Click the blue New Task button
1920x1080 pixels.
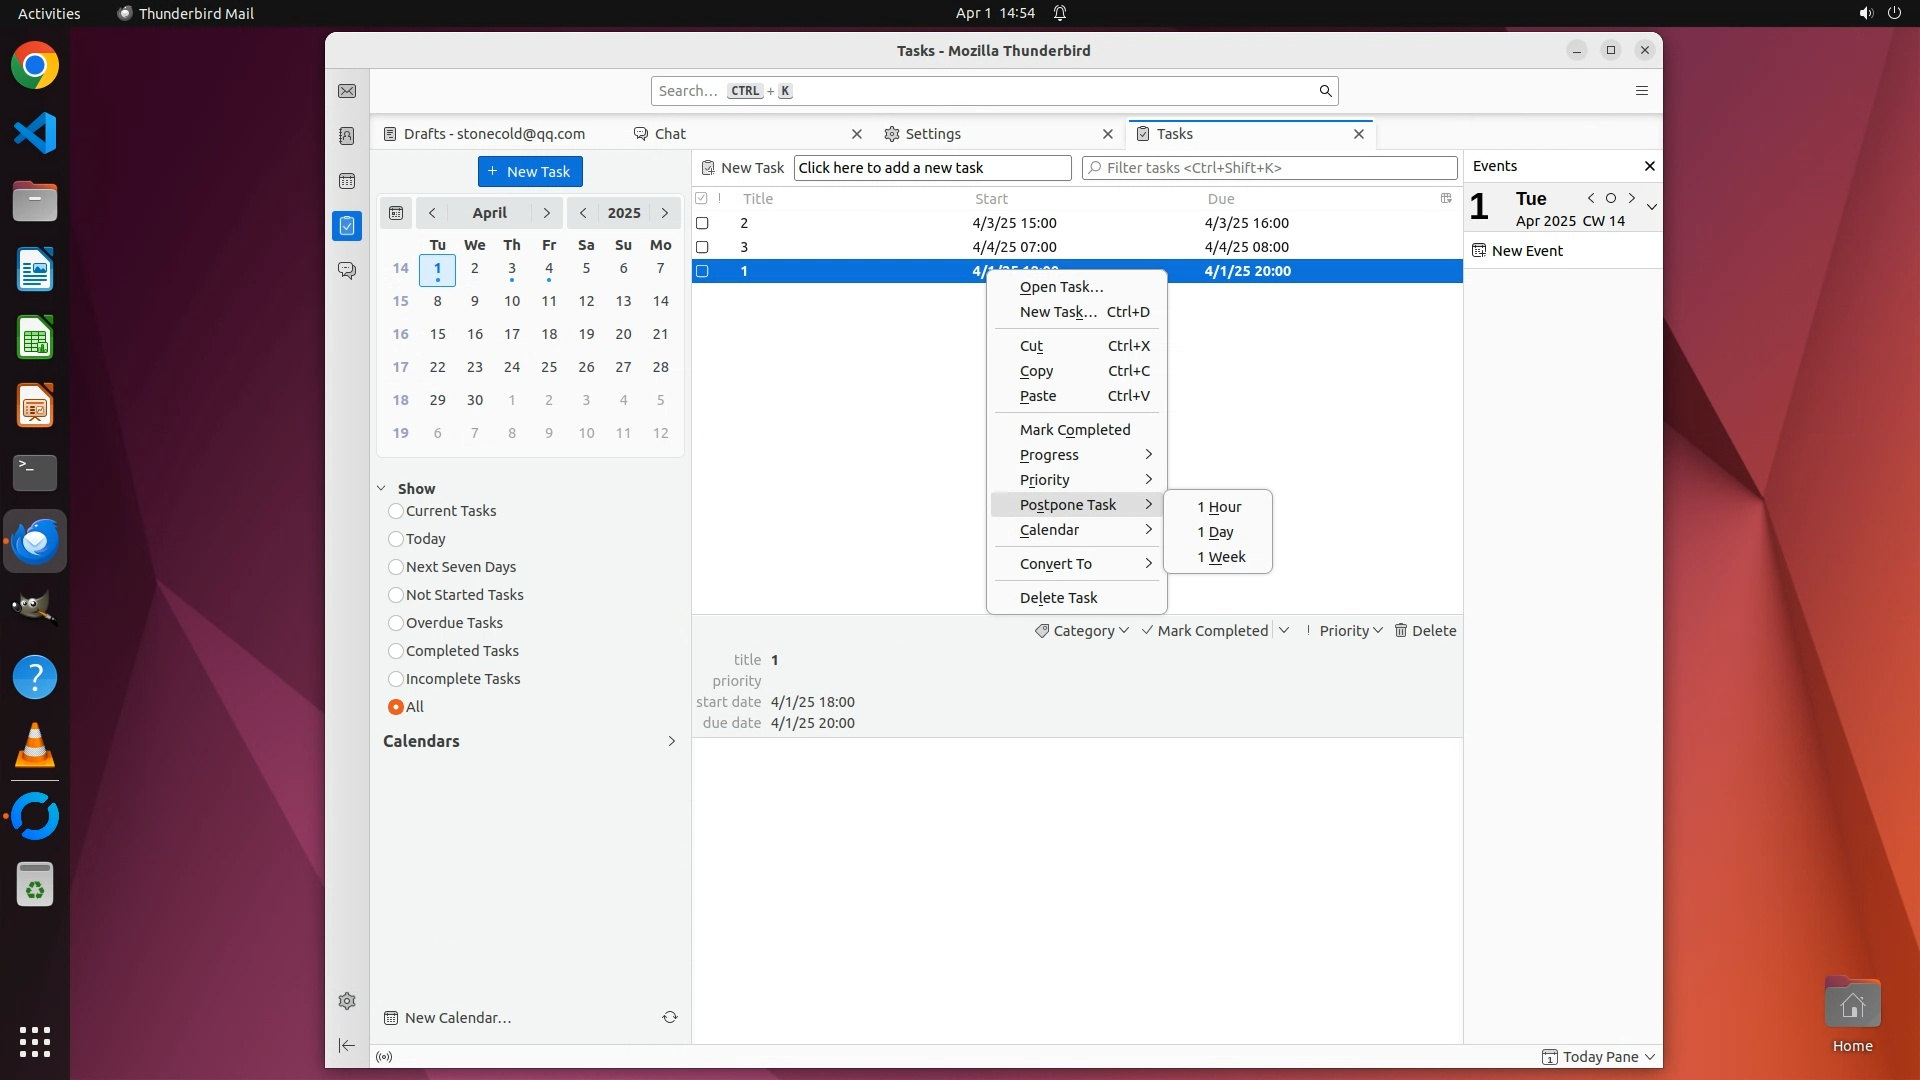(x=530, y=172)
